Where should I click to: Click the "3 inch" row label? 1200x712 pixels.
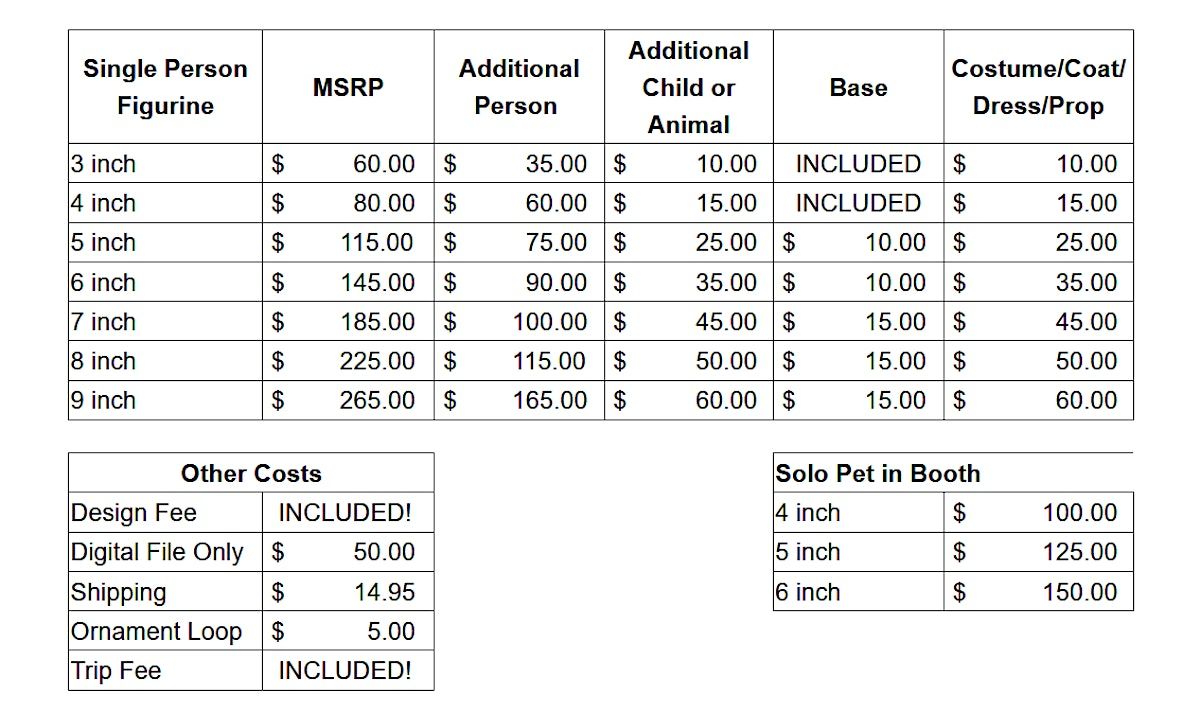pyautogui.click(x=104, y=164)
